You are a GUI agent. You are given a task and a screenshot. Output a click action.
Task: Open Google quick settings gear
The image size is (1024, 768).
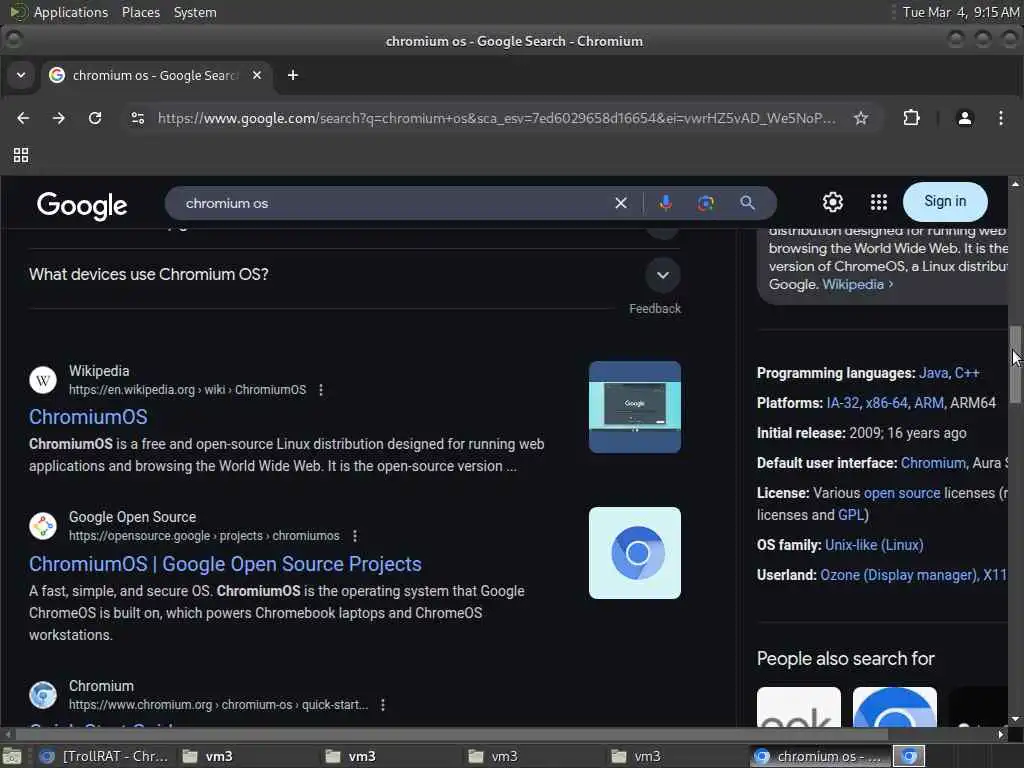[x=833, y=202]
